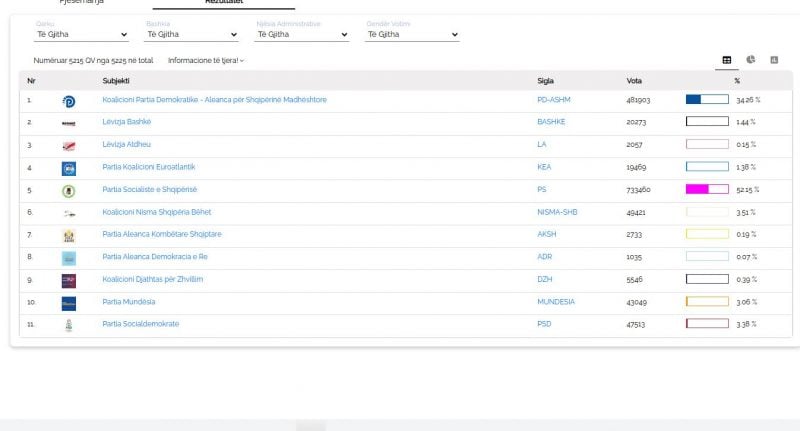The width and height of the screenshot is (800, 431).
Task: Click the Aleanca Kombëtare Shqiptare logo
Action: 69,236
